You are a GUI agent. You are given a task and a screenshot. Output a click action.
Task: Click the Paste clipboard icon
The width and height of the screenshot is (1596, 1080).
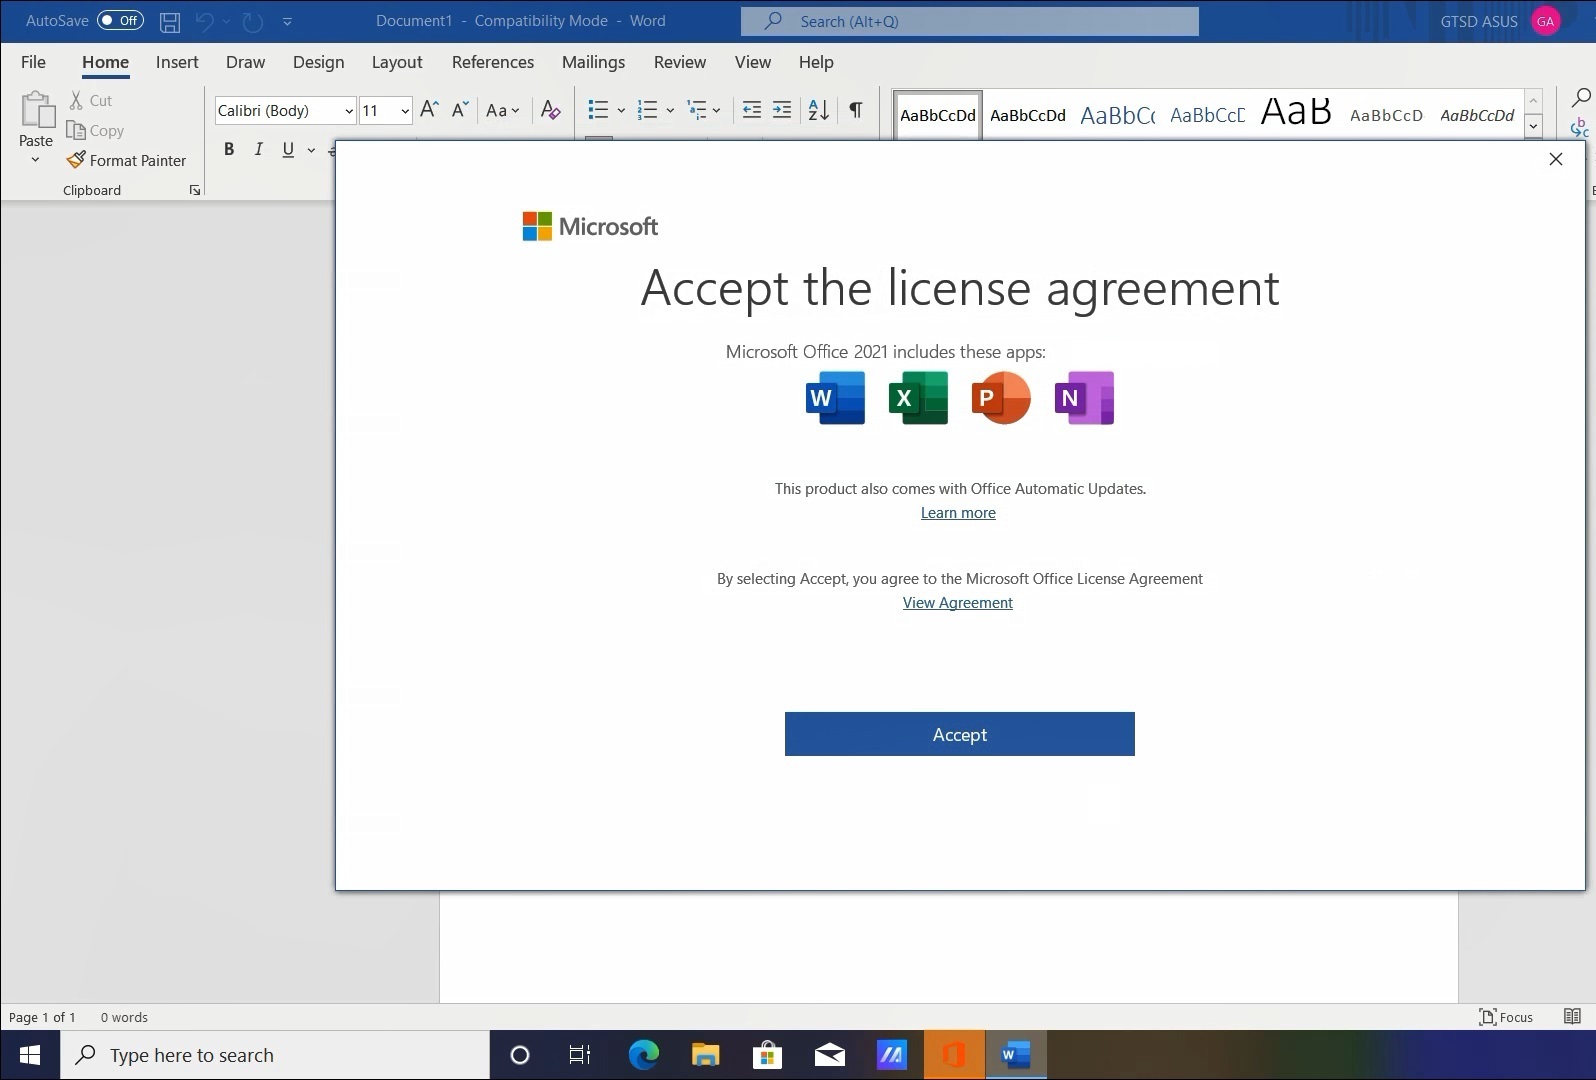[x=37, y=110]
